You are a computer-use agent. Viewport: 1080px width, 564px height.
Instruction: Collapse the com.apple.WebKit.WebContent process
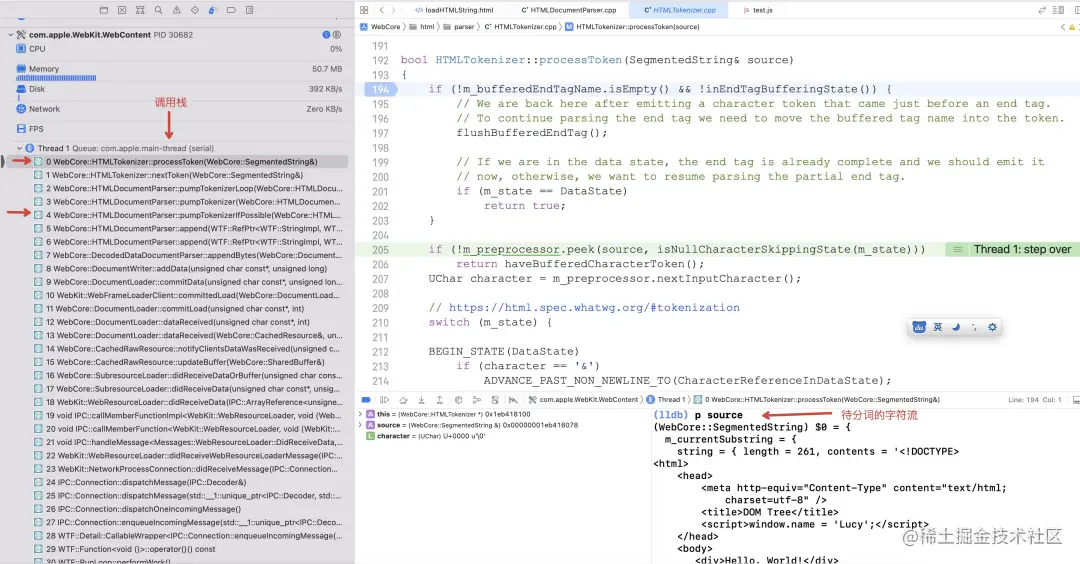click(x=10, y=34)
